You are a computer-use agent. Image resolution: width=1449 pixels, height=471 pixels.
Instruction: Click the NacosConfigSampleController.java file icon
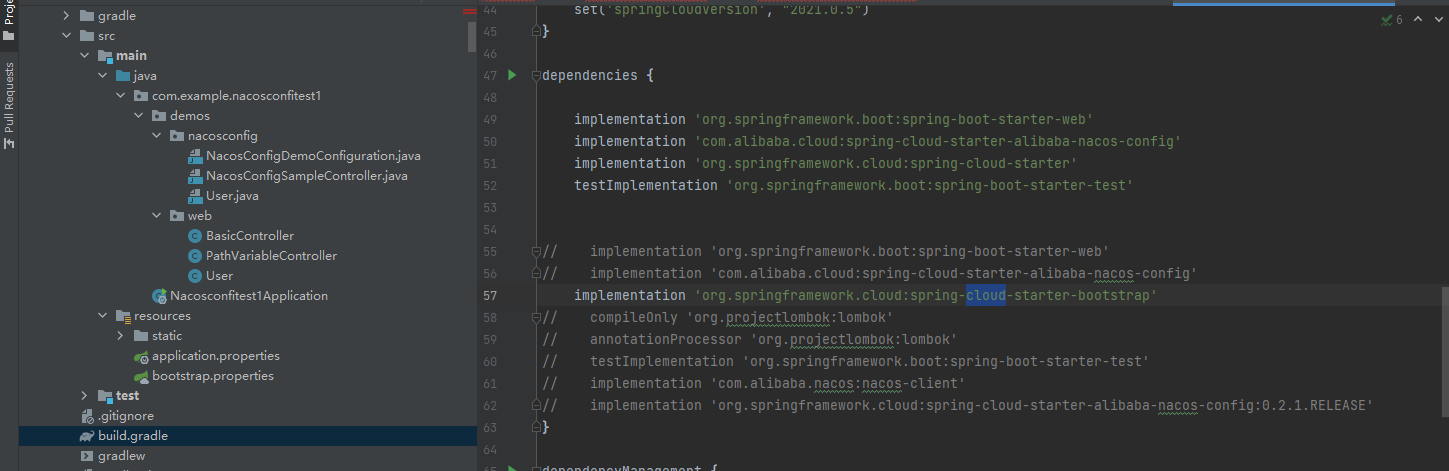point(195,176)
